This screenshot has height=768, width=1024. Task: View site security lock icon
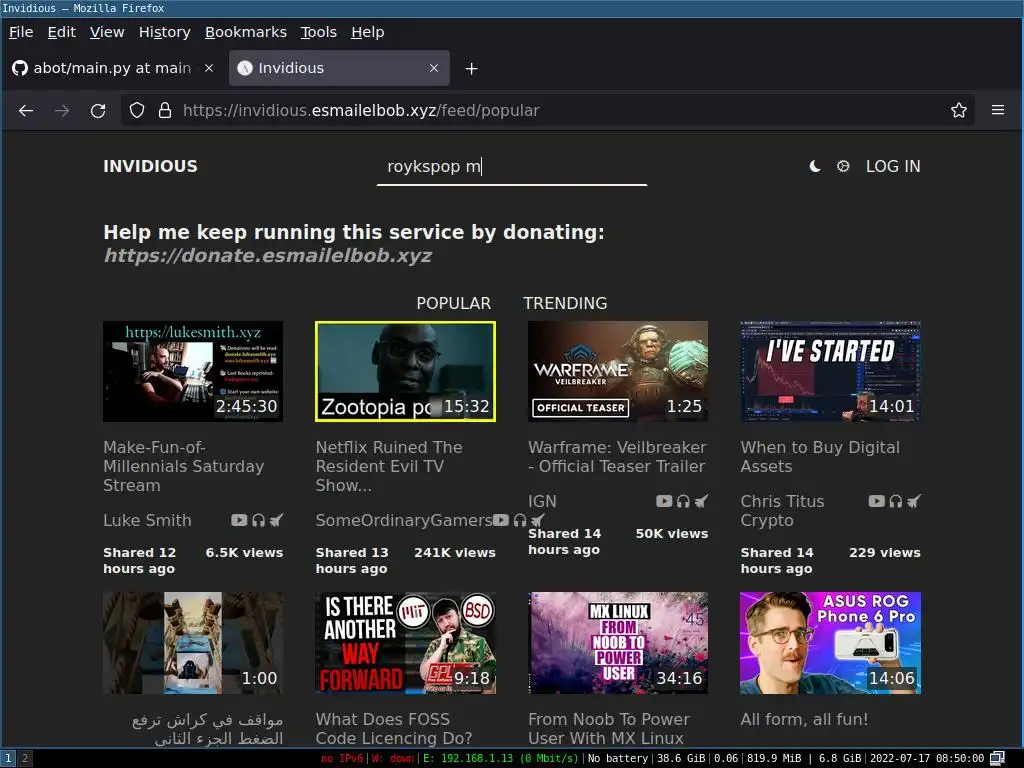click(x=165, y=110)
